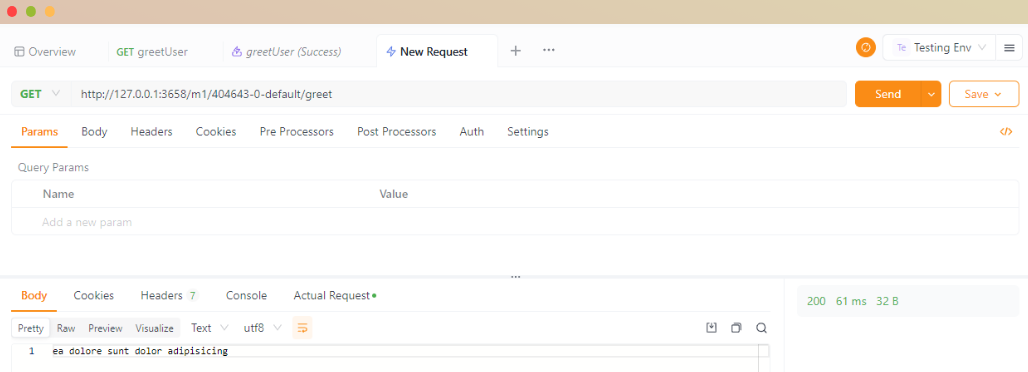The width and height of the screenshot is (1028, 372).
Task: Open the response Headers 7 tab
Action: (x=169, y=296)
